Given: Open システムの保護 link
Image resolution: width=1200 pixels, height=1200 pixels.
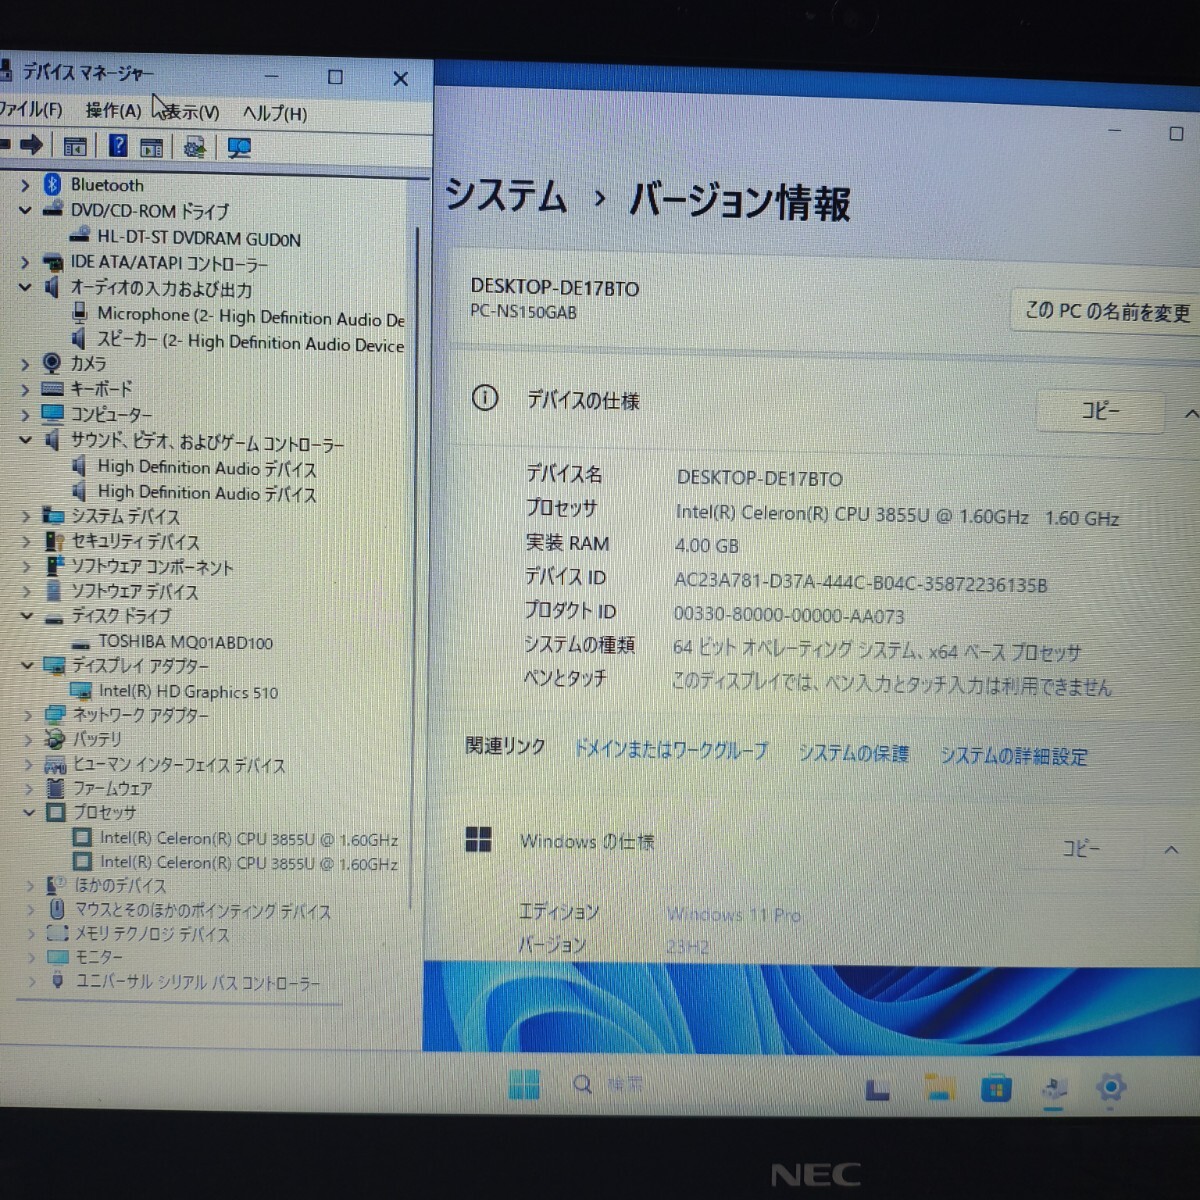Looking at the screenshot, I should click(854, 753).
